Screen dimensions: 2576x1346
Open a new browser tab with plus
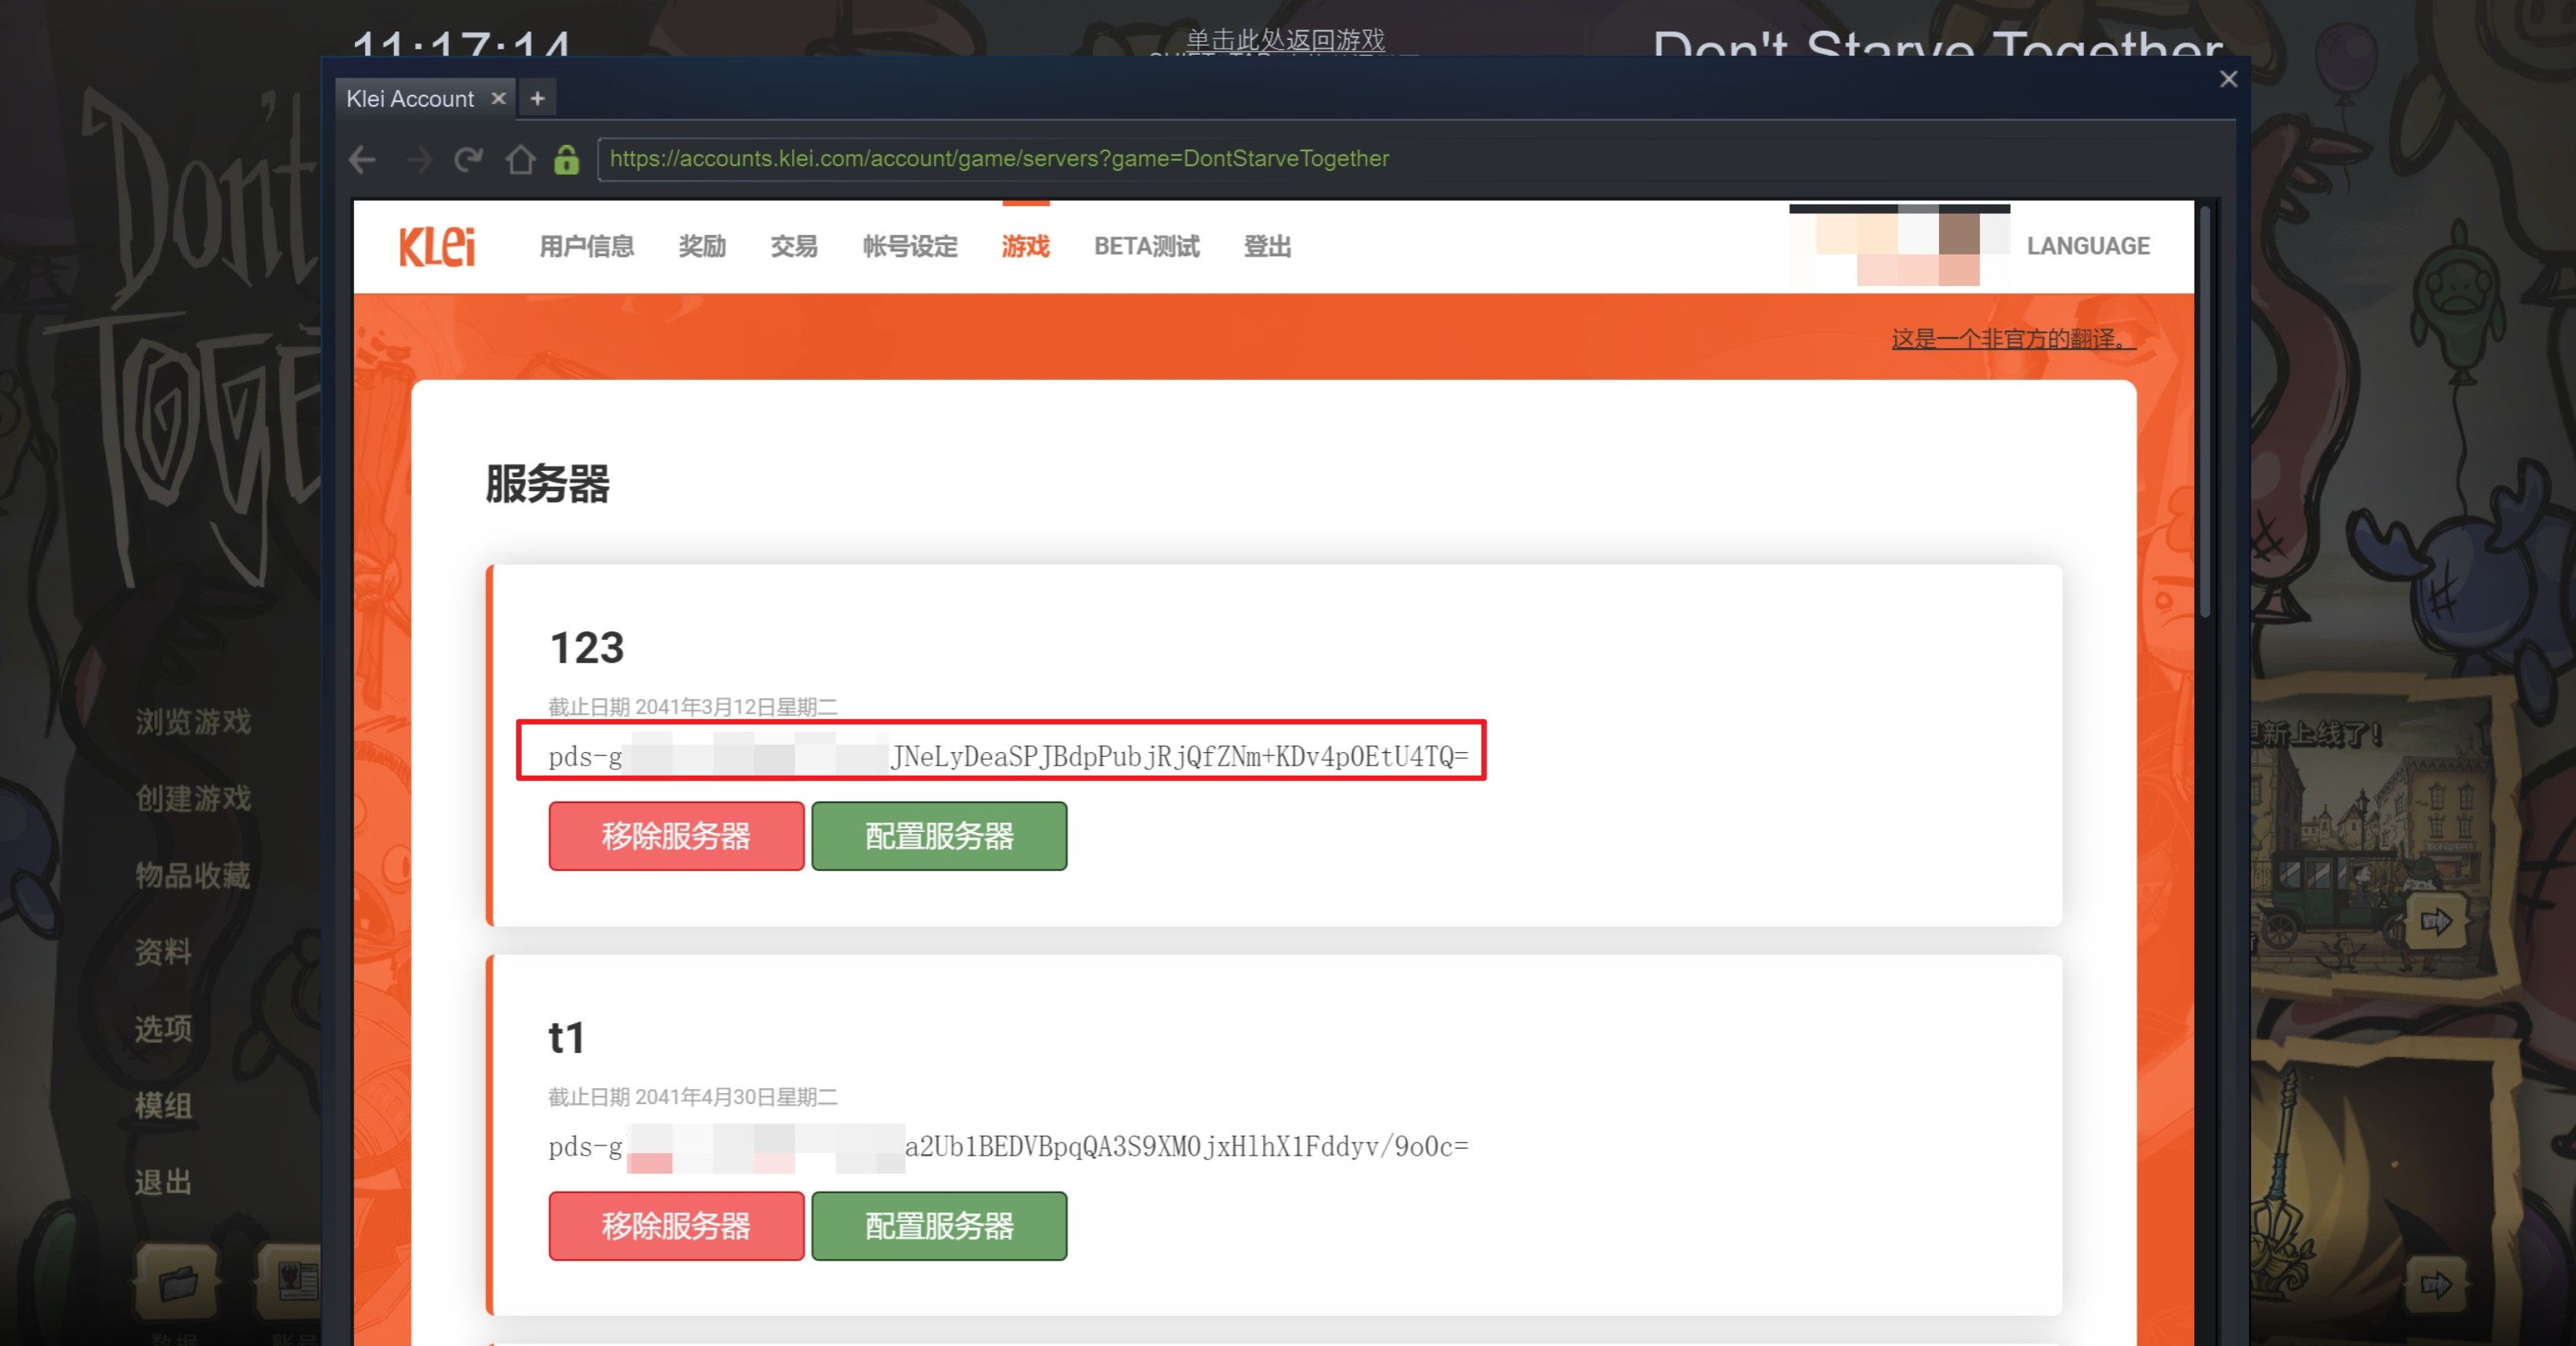pos(537,98)
